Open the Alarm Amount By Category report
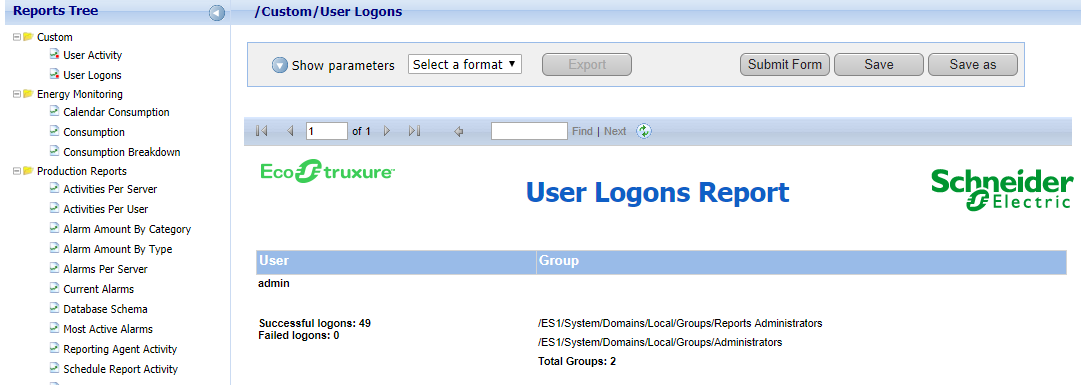 coord(127,229)
